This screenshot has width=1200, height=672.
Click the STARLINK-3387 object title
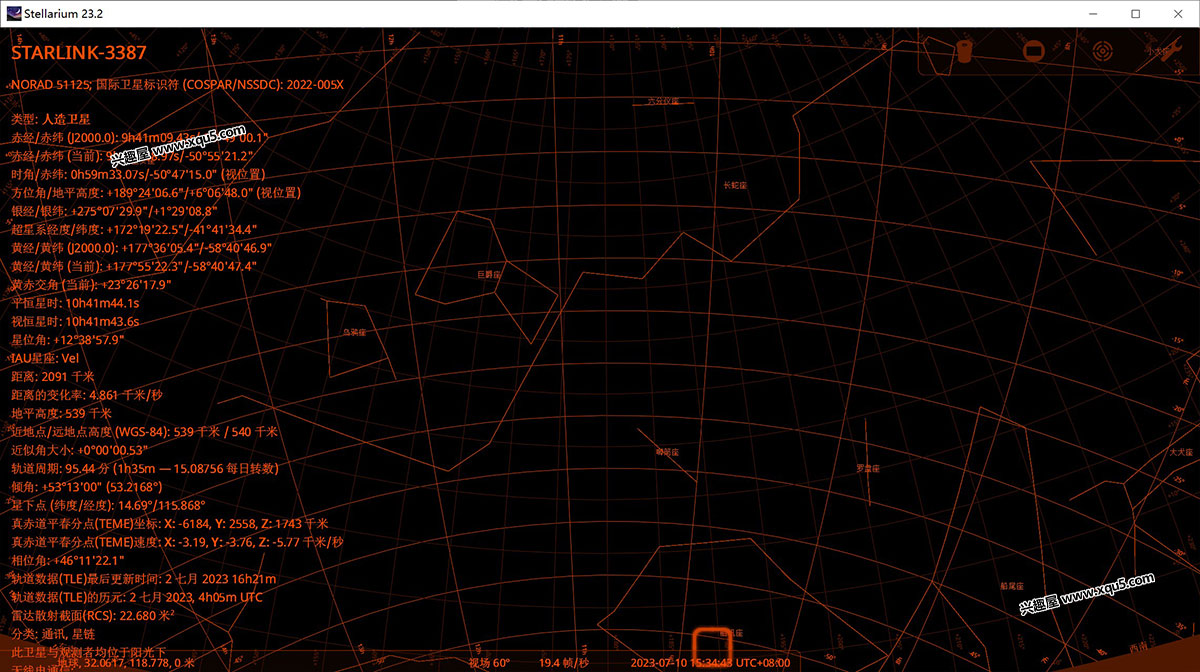[79, 52]
